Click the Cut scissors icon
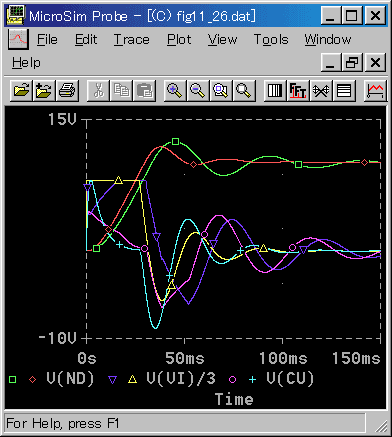Viewport: 392px width, 437px height. click(x=98, y=90)
